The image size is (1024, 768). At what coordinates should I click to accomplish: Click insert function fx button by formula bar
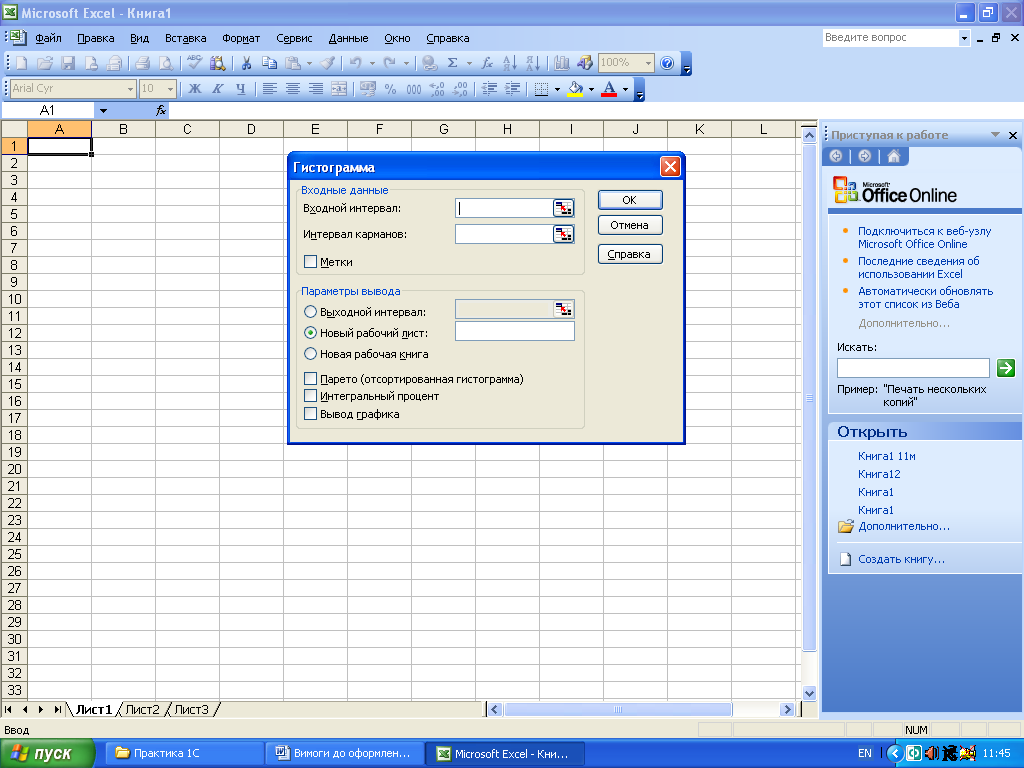(161, 110)
